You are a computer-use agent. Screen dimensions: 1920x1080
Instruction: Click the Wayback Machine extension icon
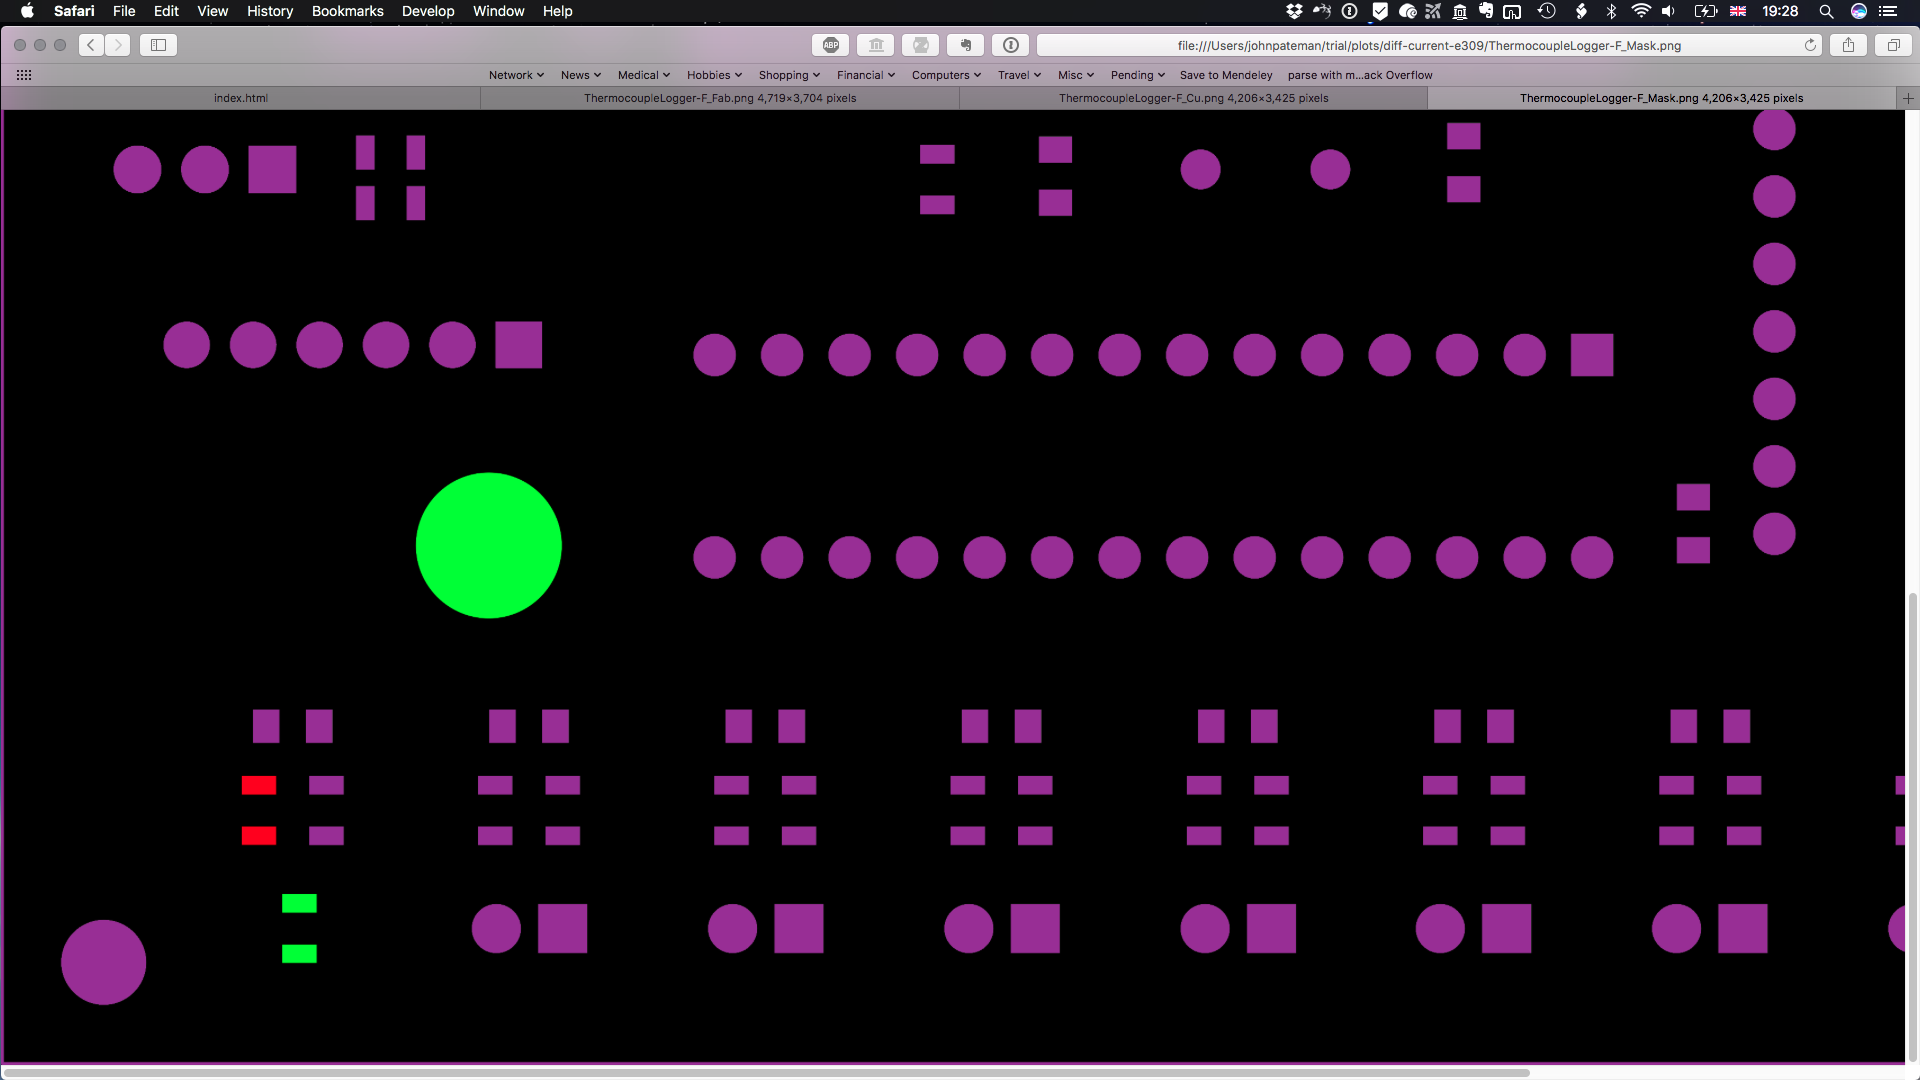point(876,45)
